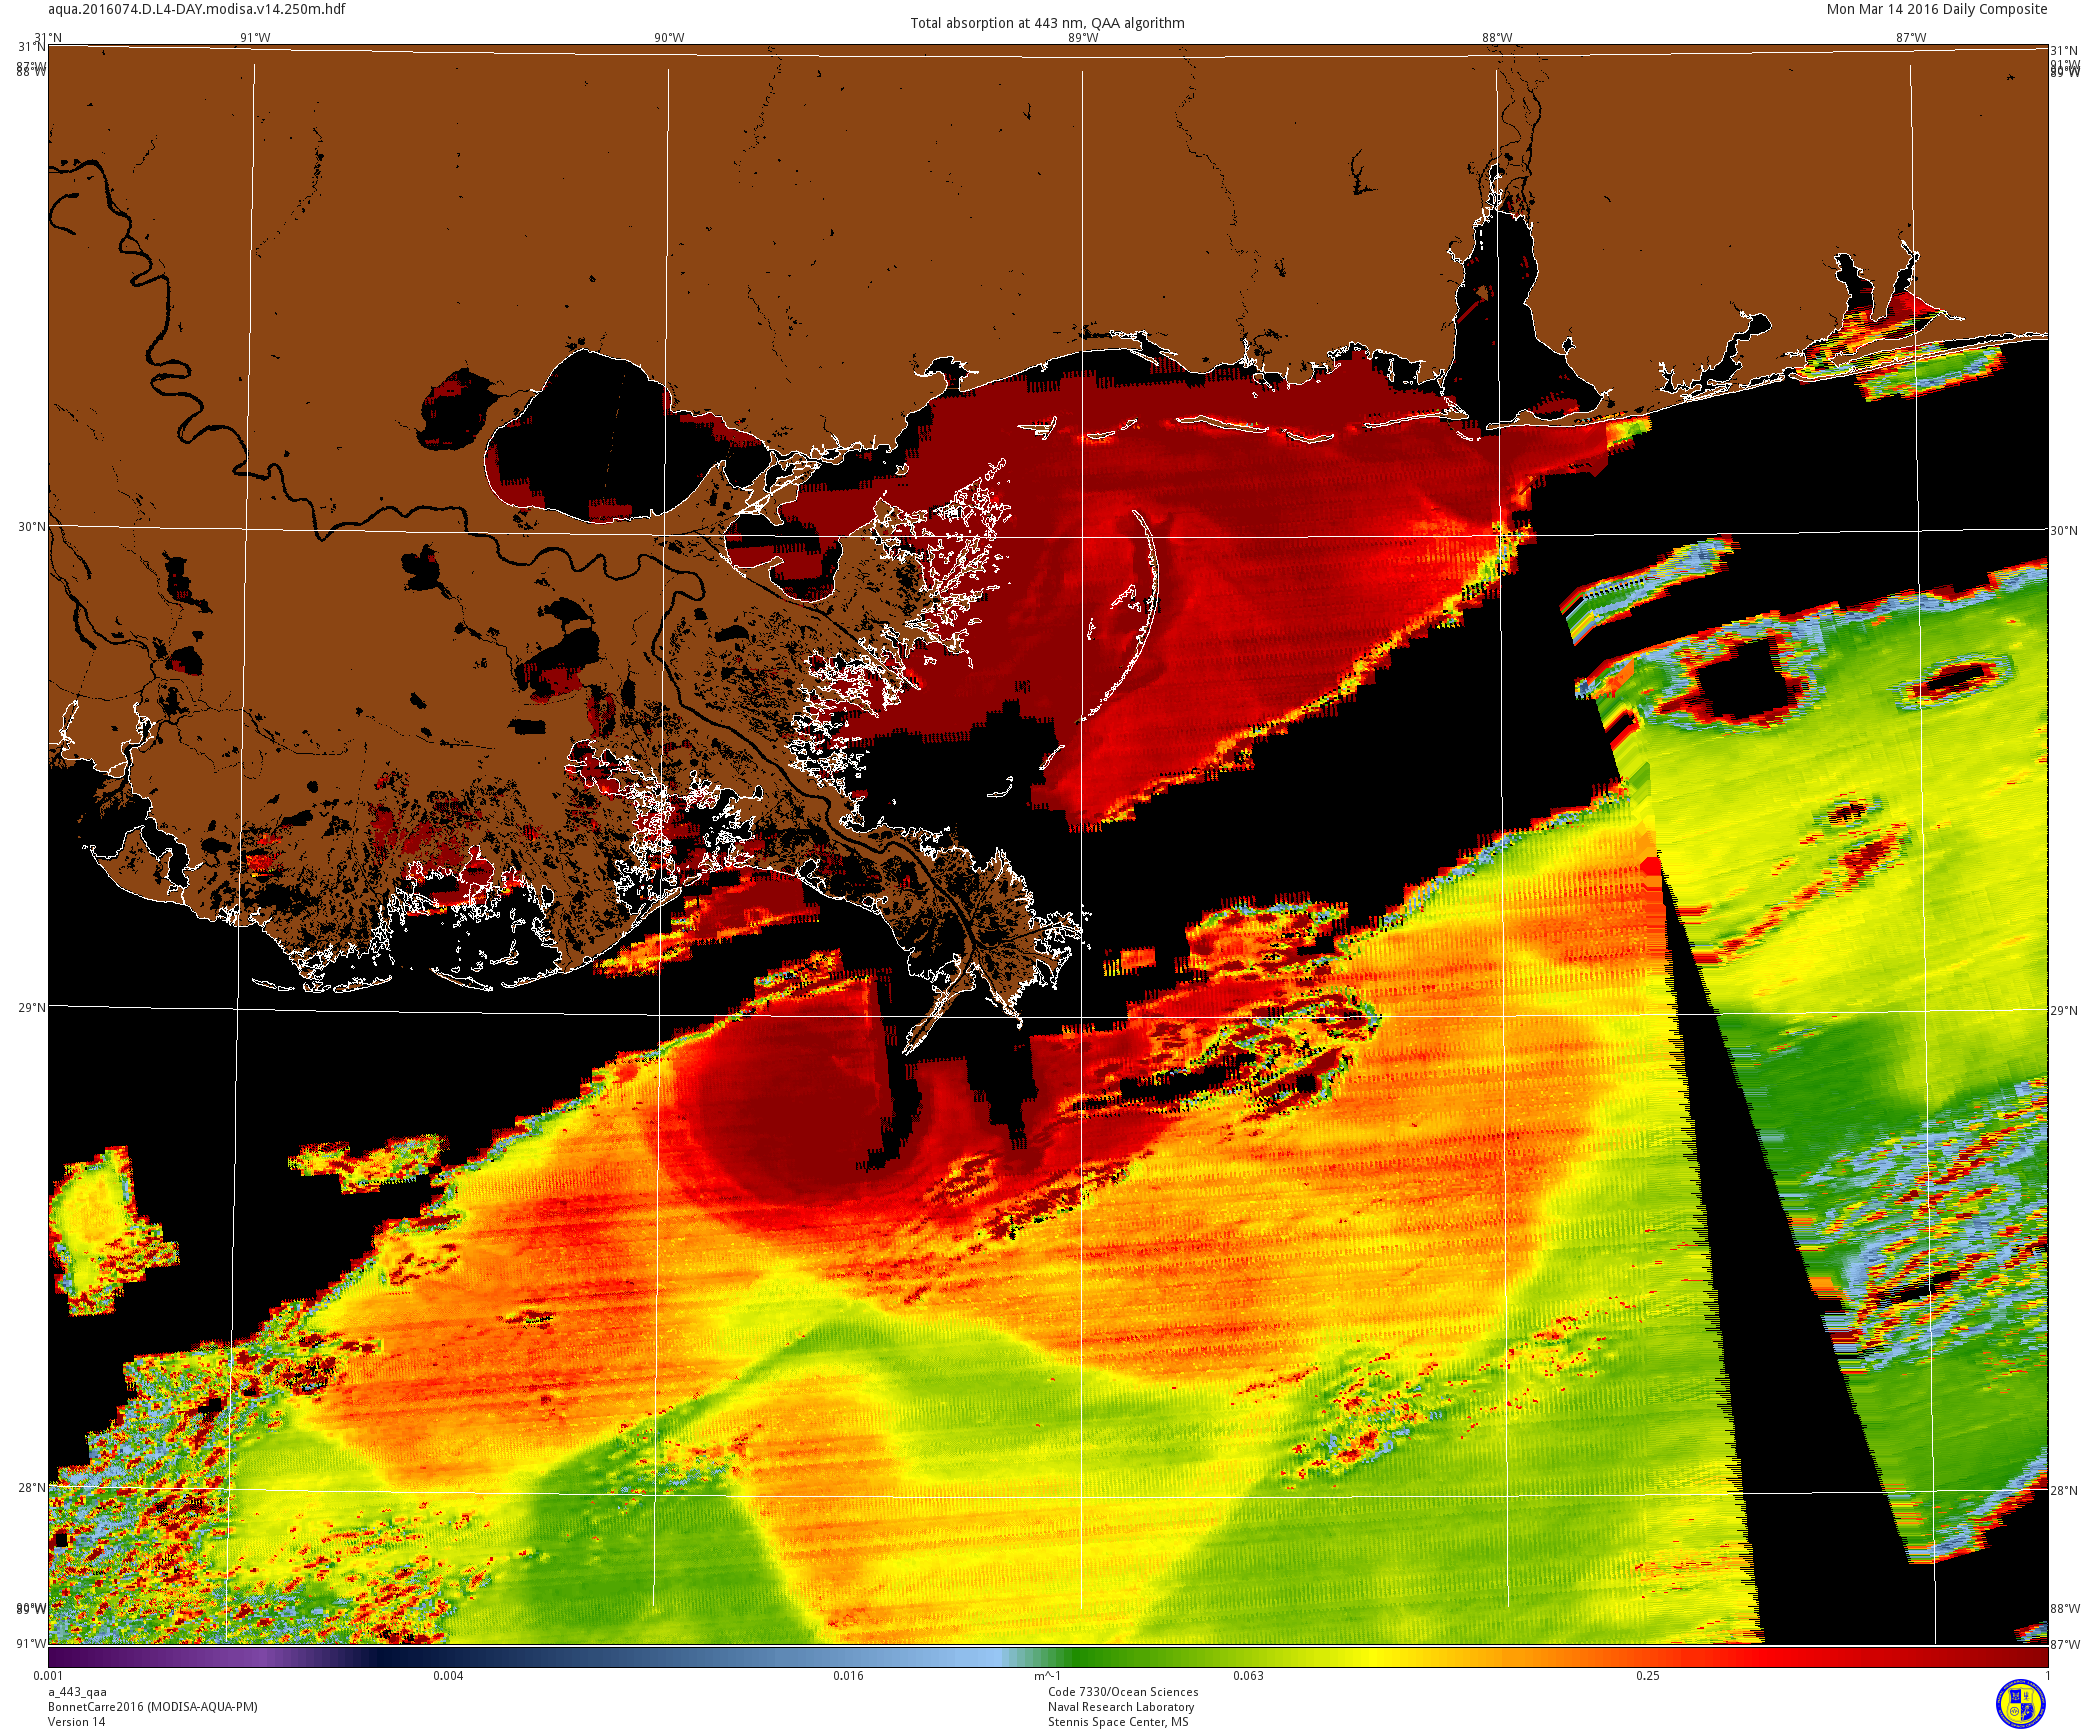Click the 0.063 colorbar tick label
2096x1731 pixels.
pos(1247,1676)
